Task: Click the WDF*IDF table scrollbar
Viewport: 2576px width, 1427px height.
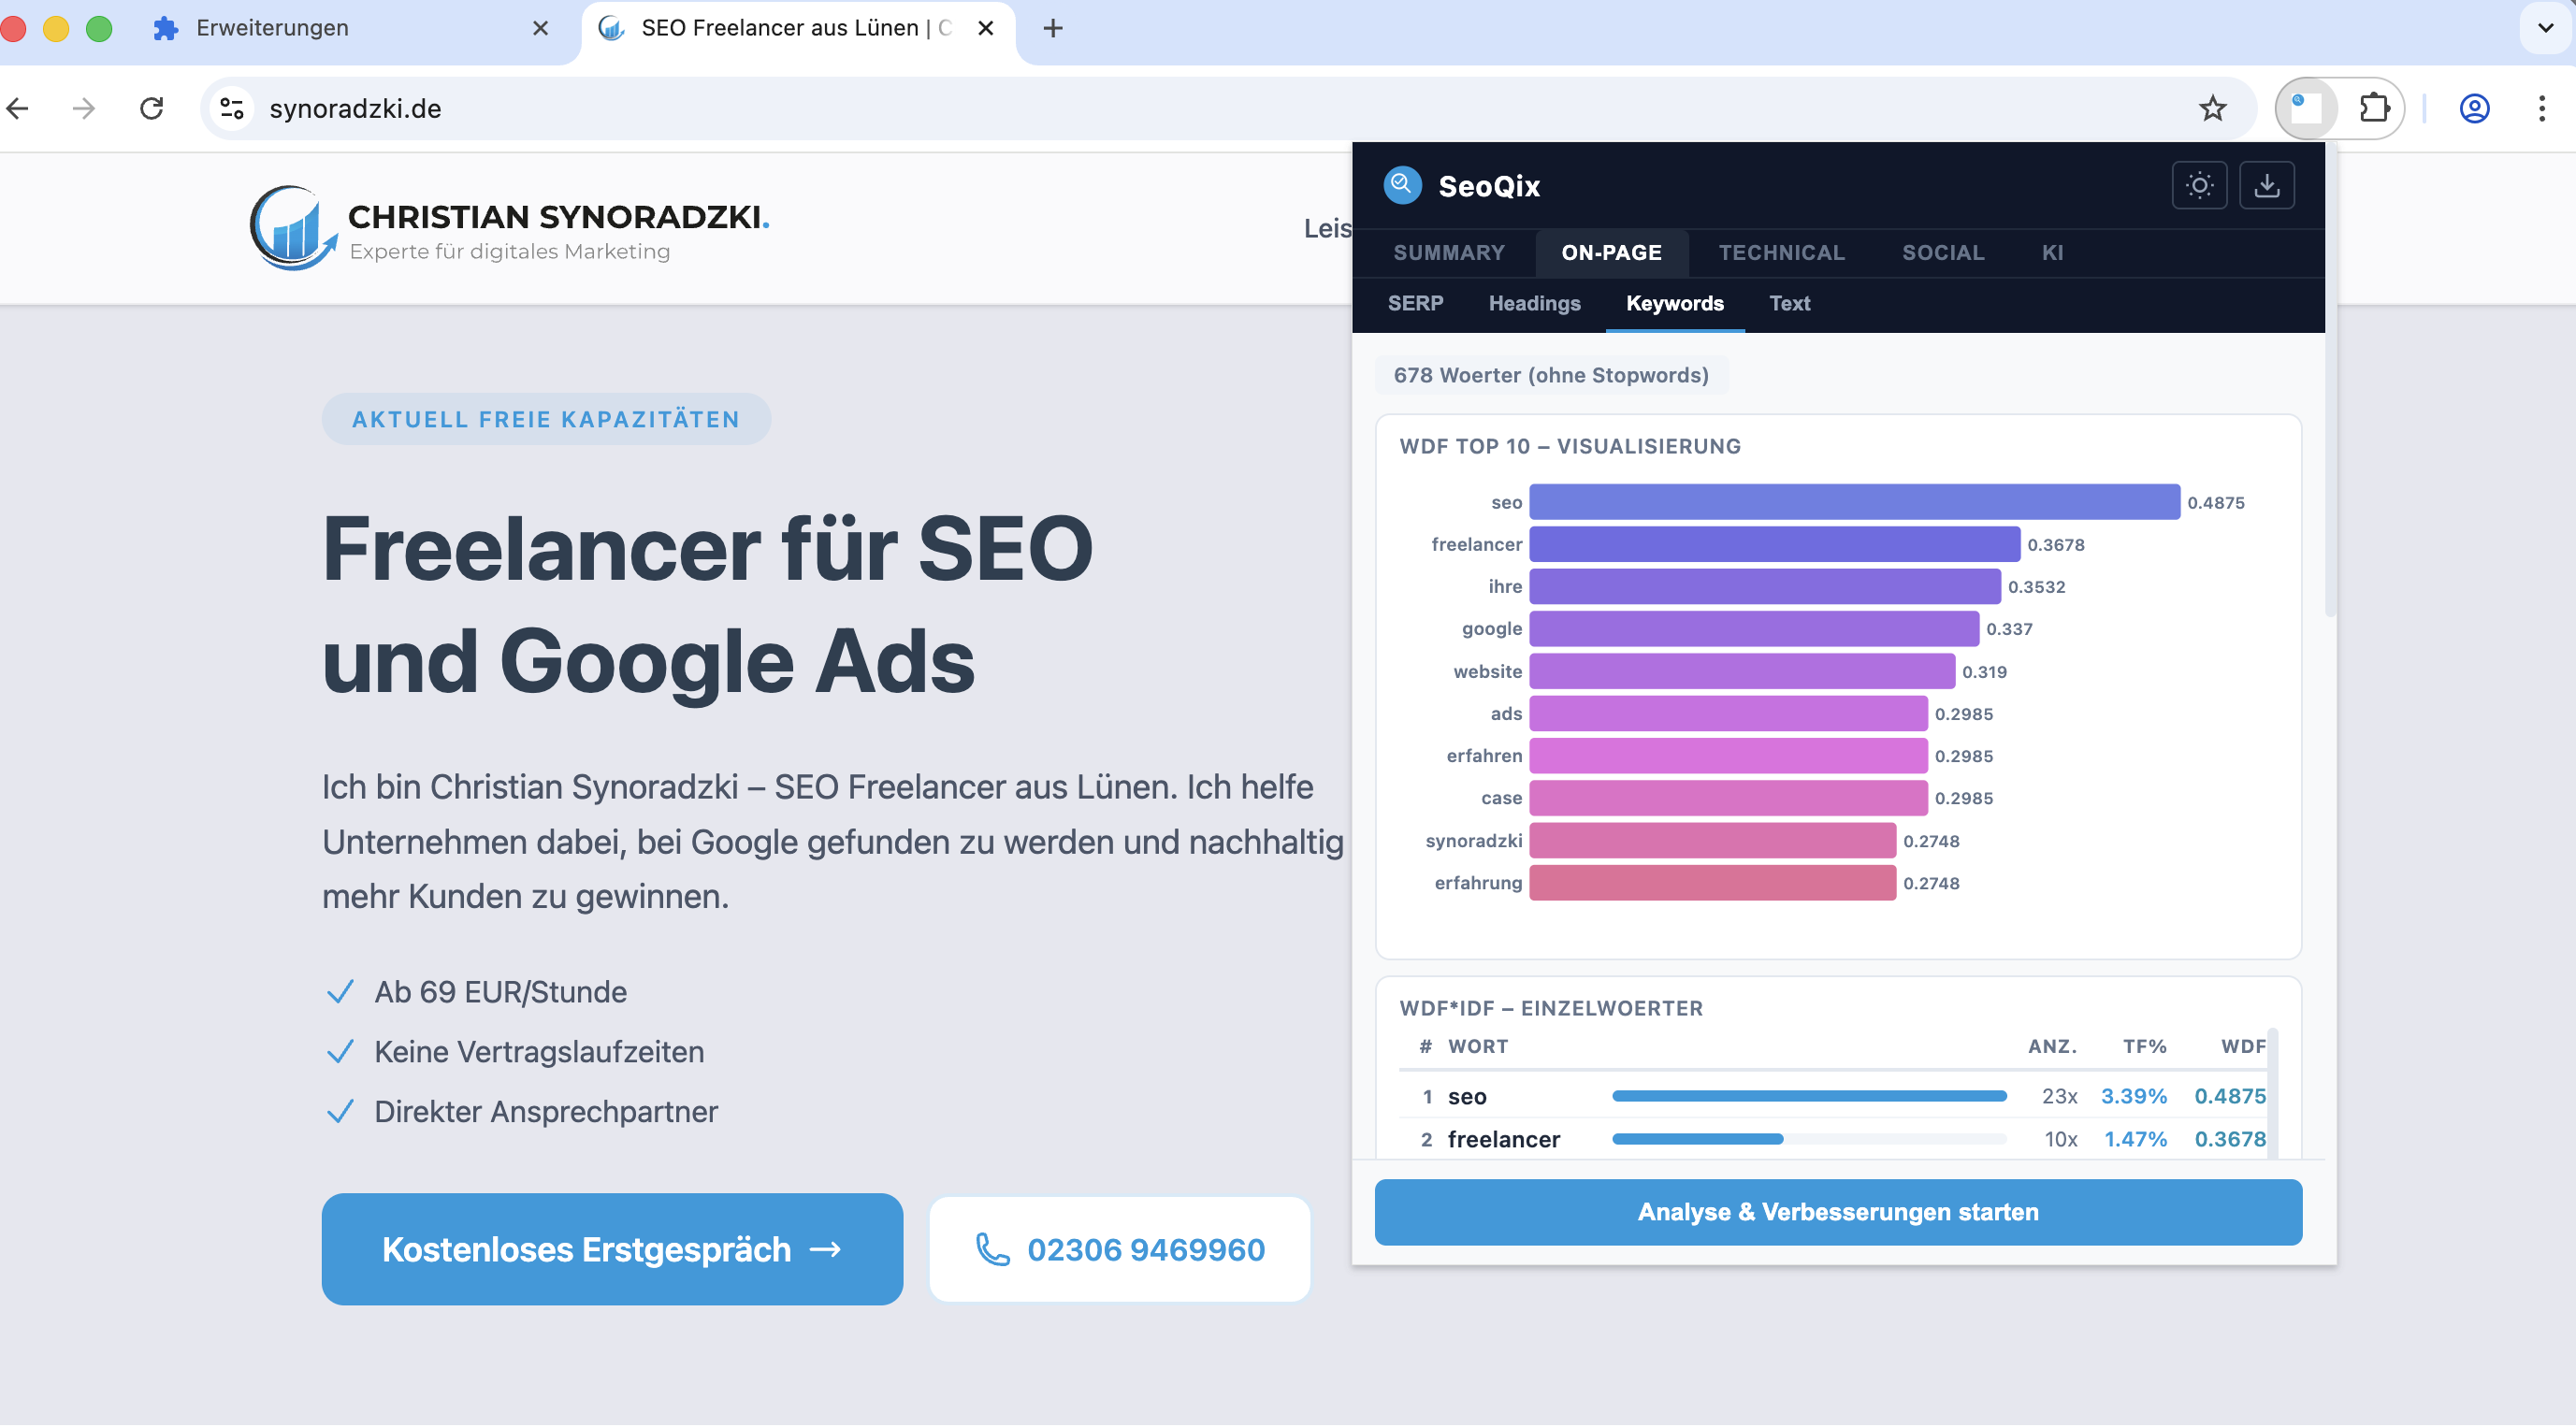Action: [x=2272, y=1090]
